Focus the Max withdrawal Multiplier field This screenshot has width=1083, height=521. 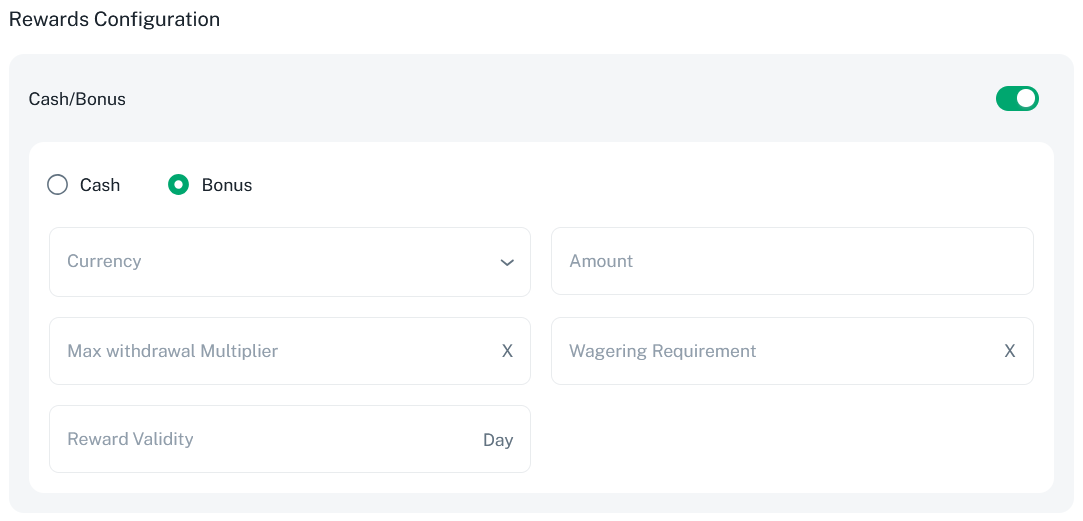click(x=270, y=351)
